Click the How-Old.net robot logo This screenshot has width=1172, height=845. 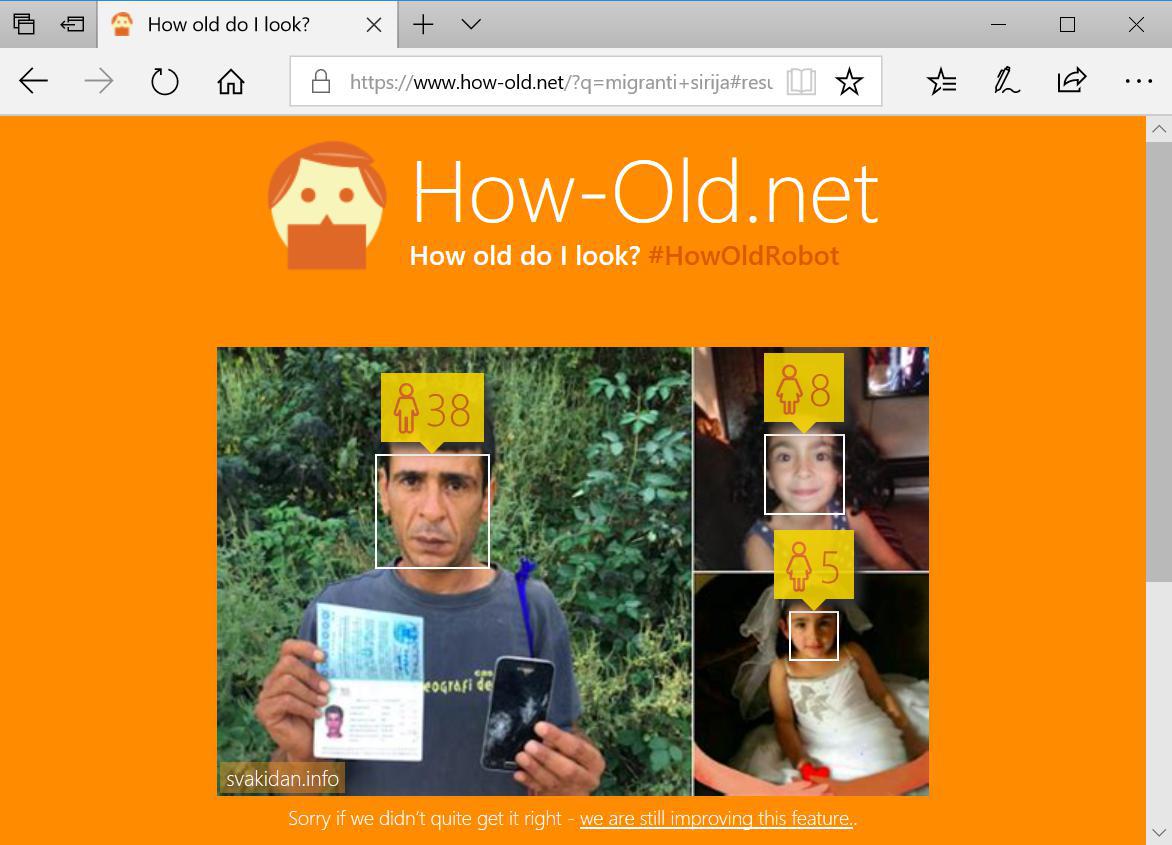coord(327,206)
